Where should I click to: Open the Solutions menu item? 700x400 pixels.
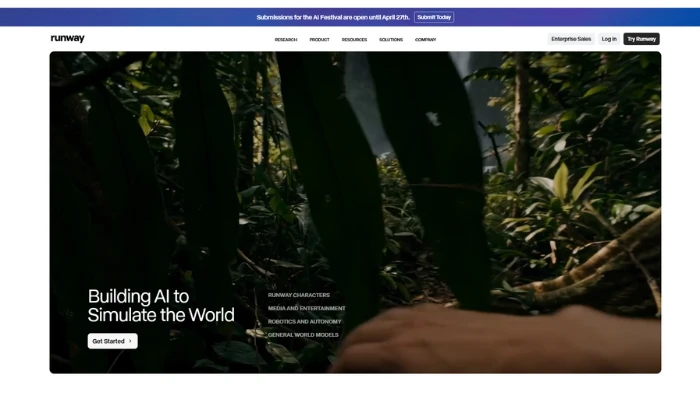390,39
